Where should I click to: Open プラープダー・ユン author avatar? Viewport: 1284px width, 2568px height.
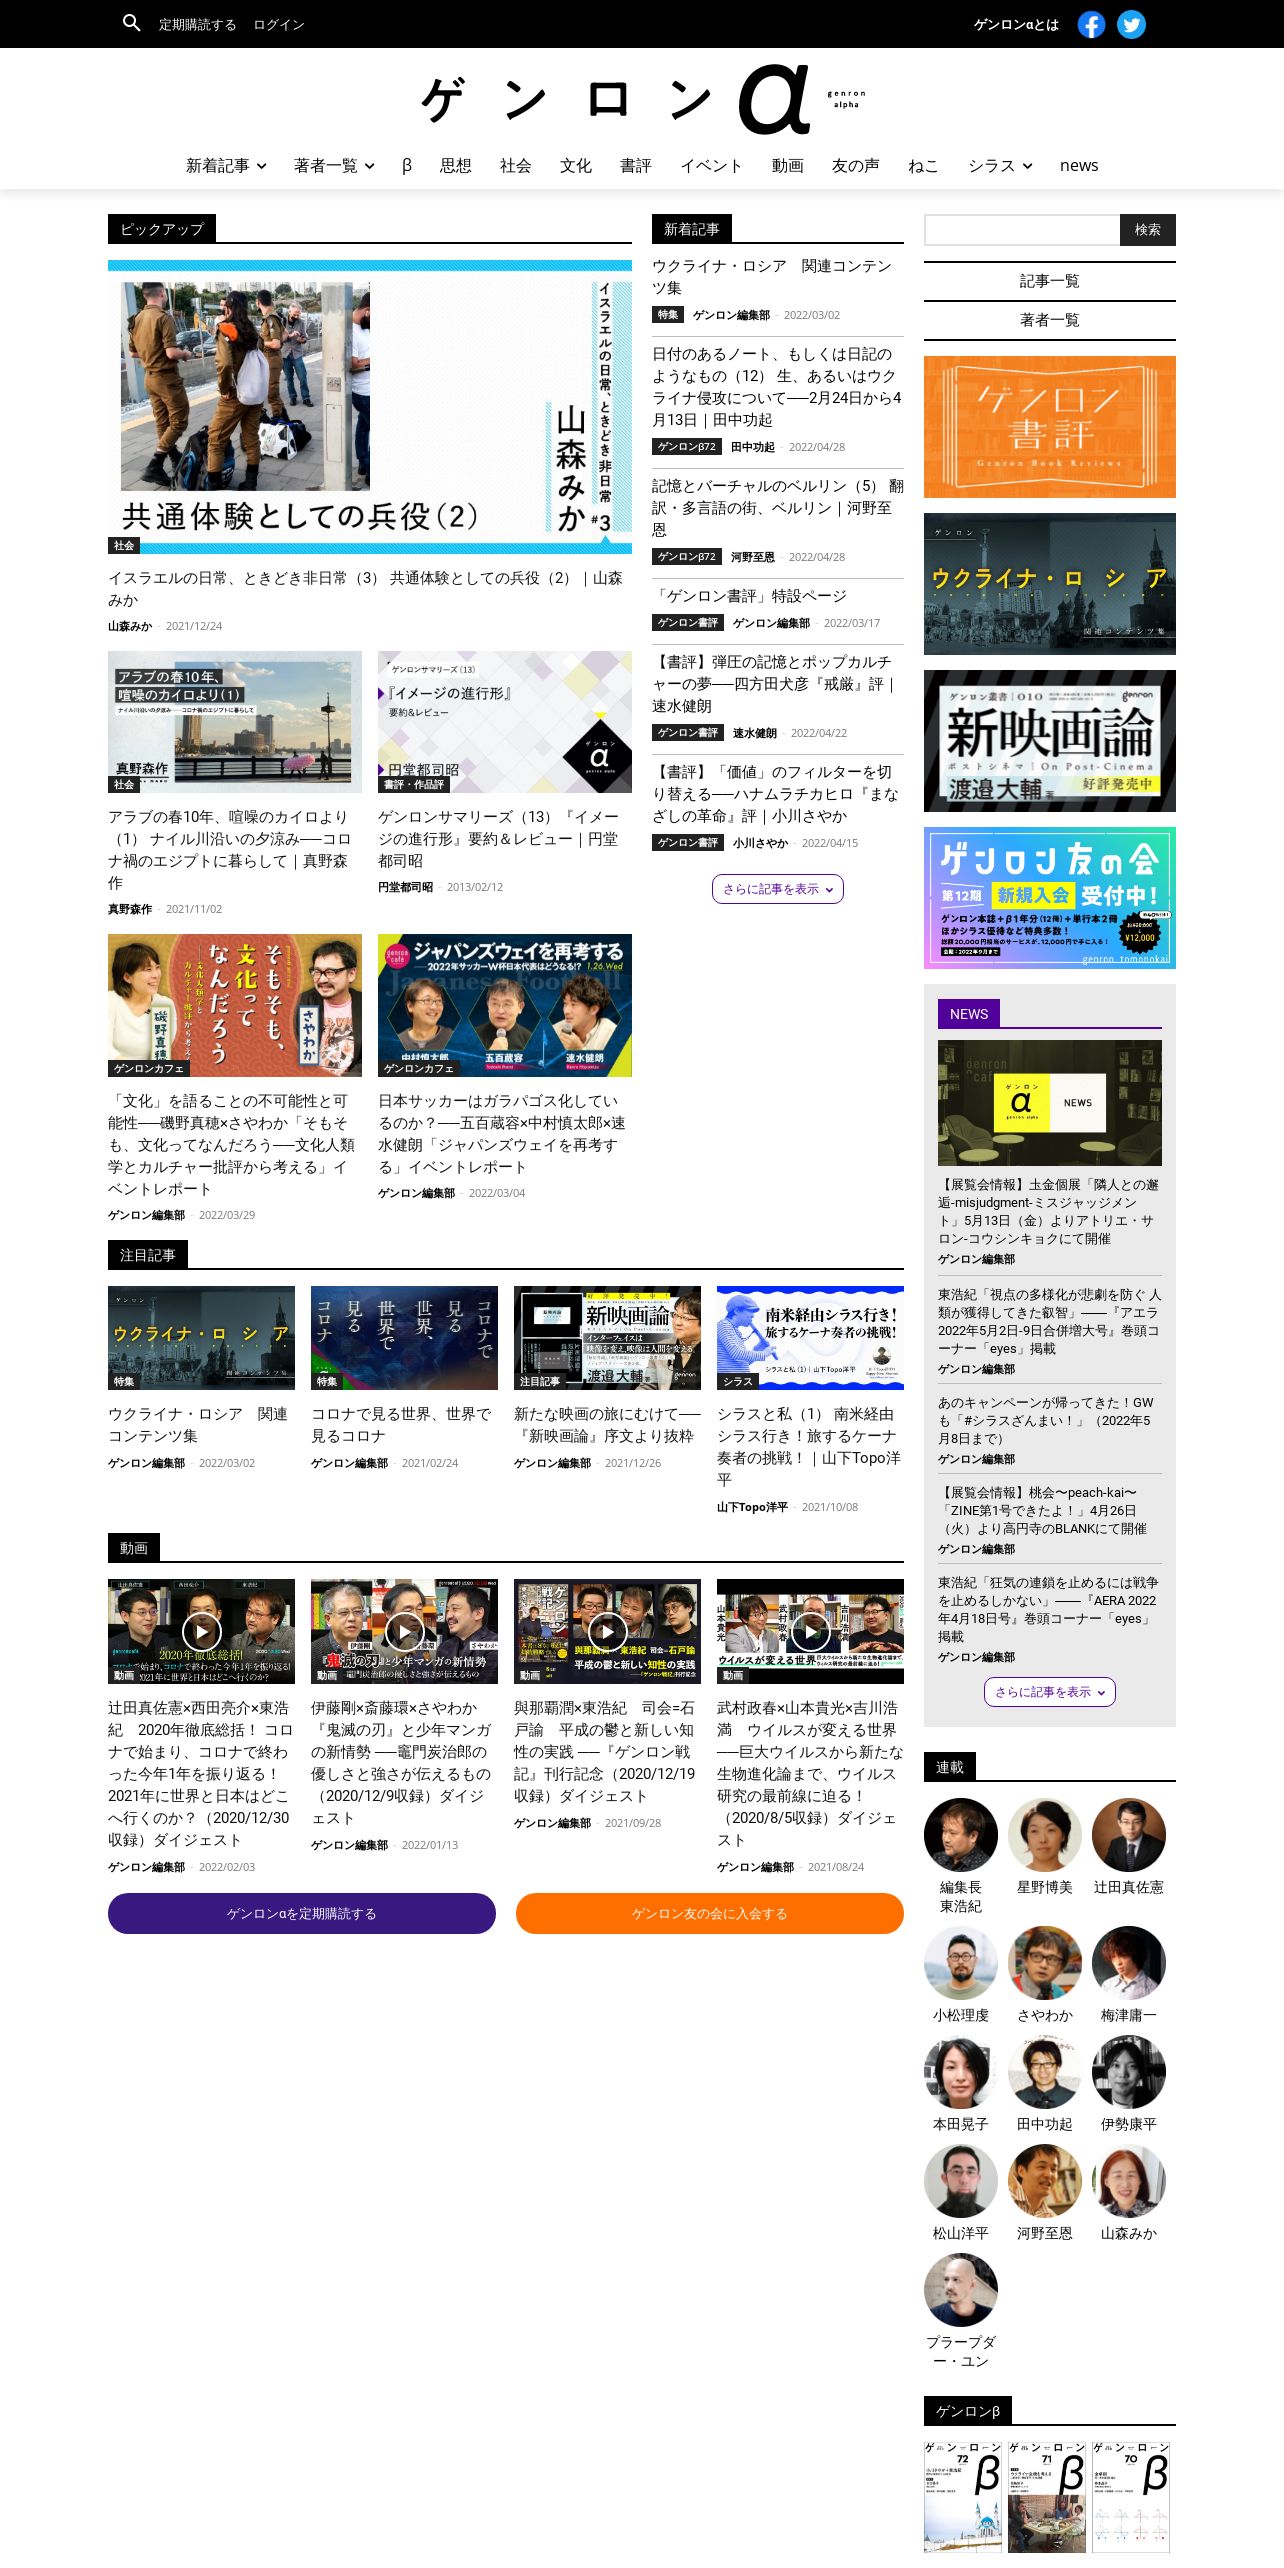coord(961,2290)
